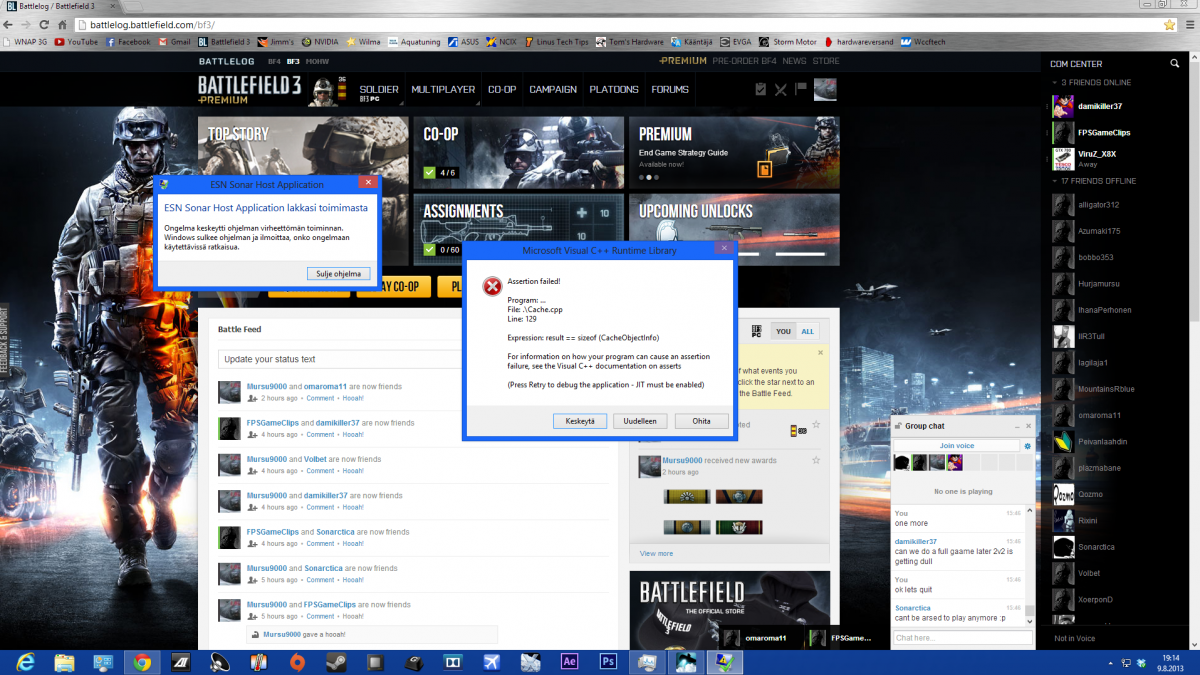Click View more under awards

[657, 553]
